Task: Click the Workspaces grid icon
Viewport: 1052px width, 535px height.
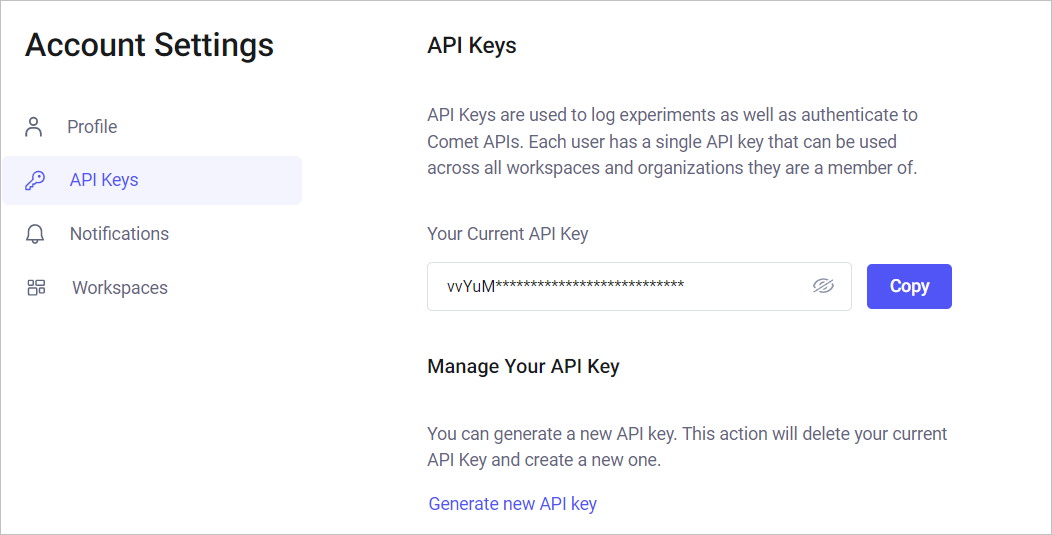Action: click(36, 288)
